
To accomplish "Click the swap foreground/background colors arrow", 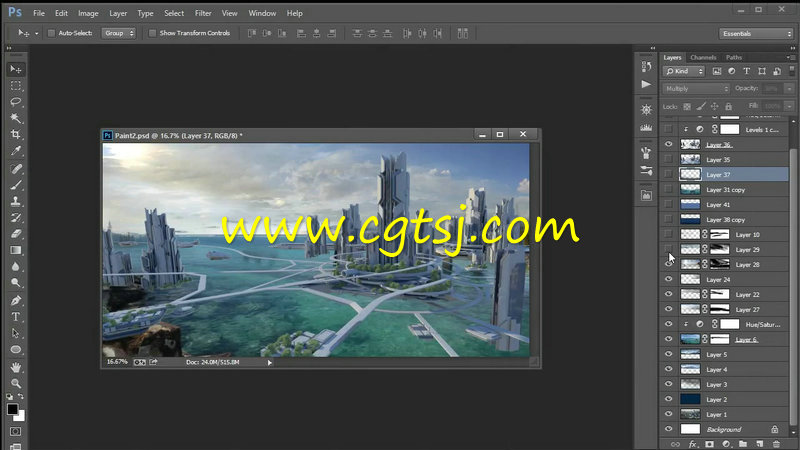I will (x=21, y=396).
